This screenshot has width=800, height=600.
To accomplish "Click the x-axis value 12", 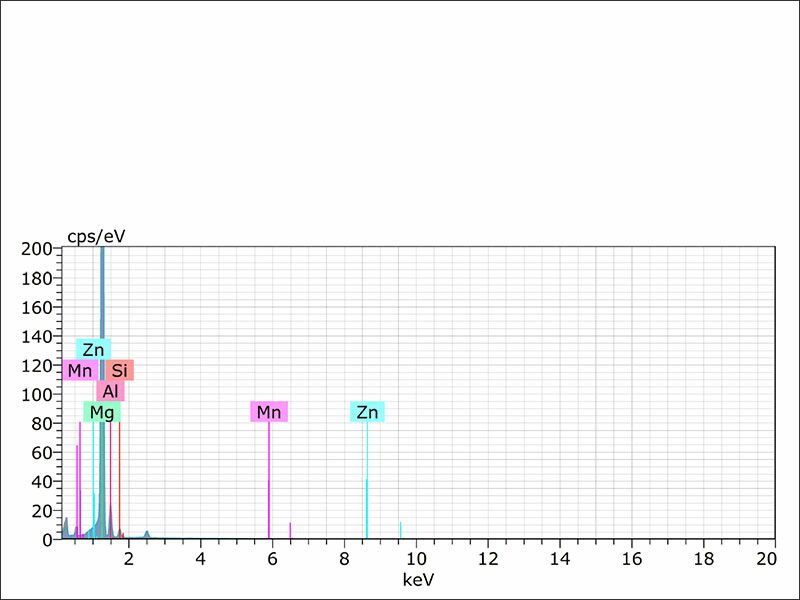I will pyautogui.click(x=488, y=559).
